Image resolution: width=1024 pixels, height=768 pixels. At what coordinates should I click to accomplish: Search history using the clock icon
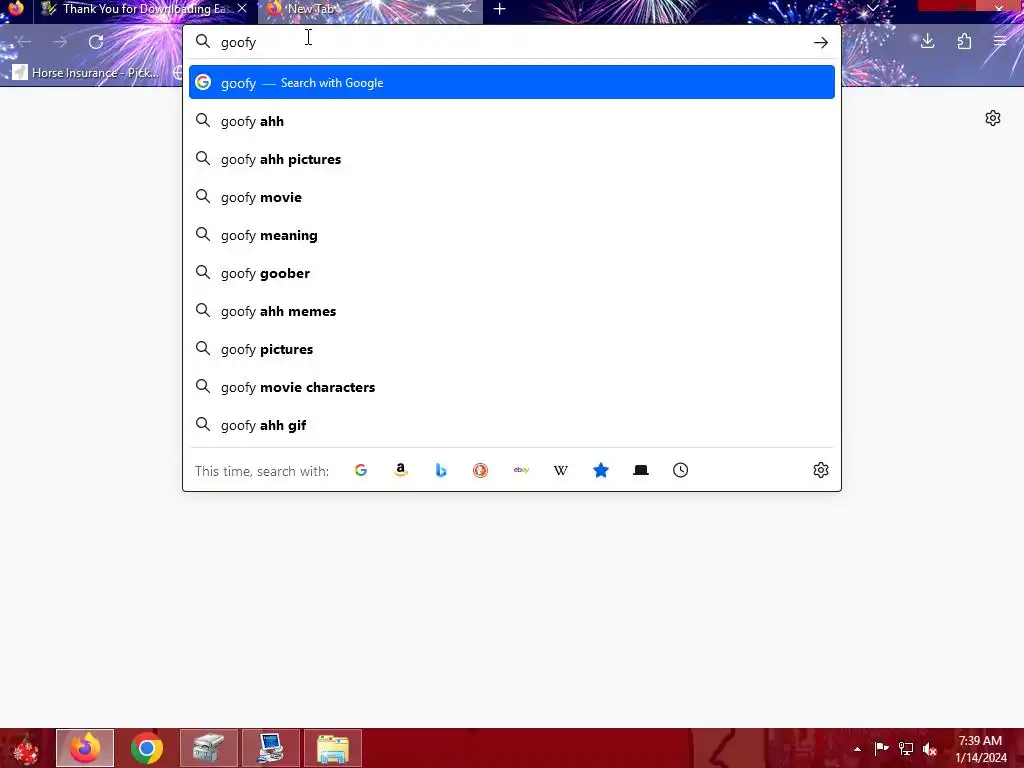click(x=680, y=470)
